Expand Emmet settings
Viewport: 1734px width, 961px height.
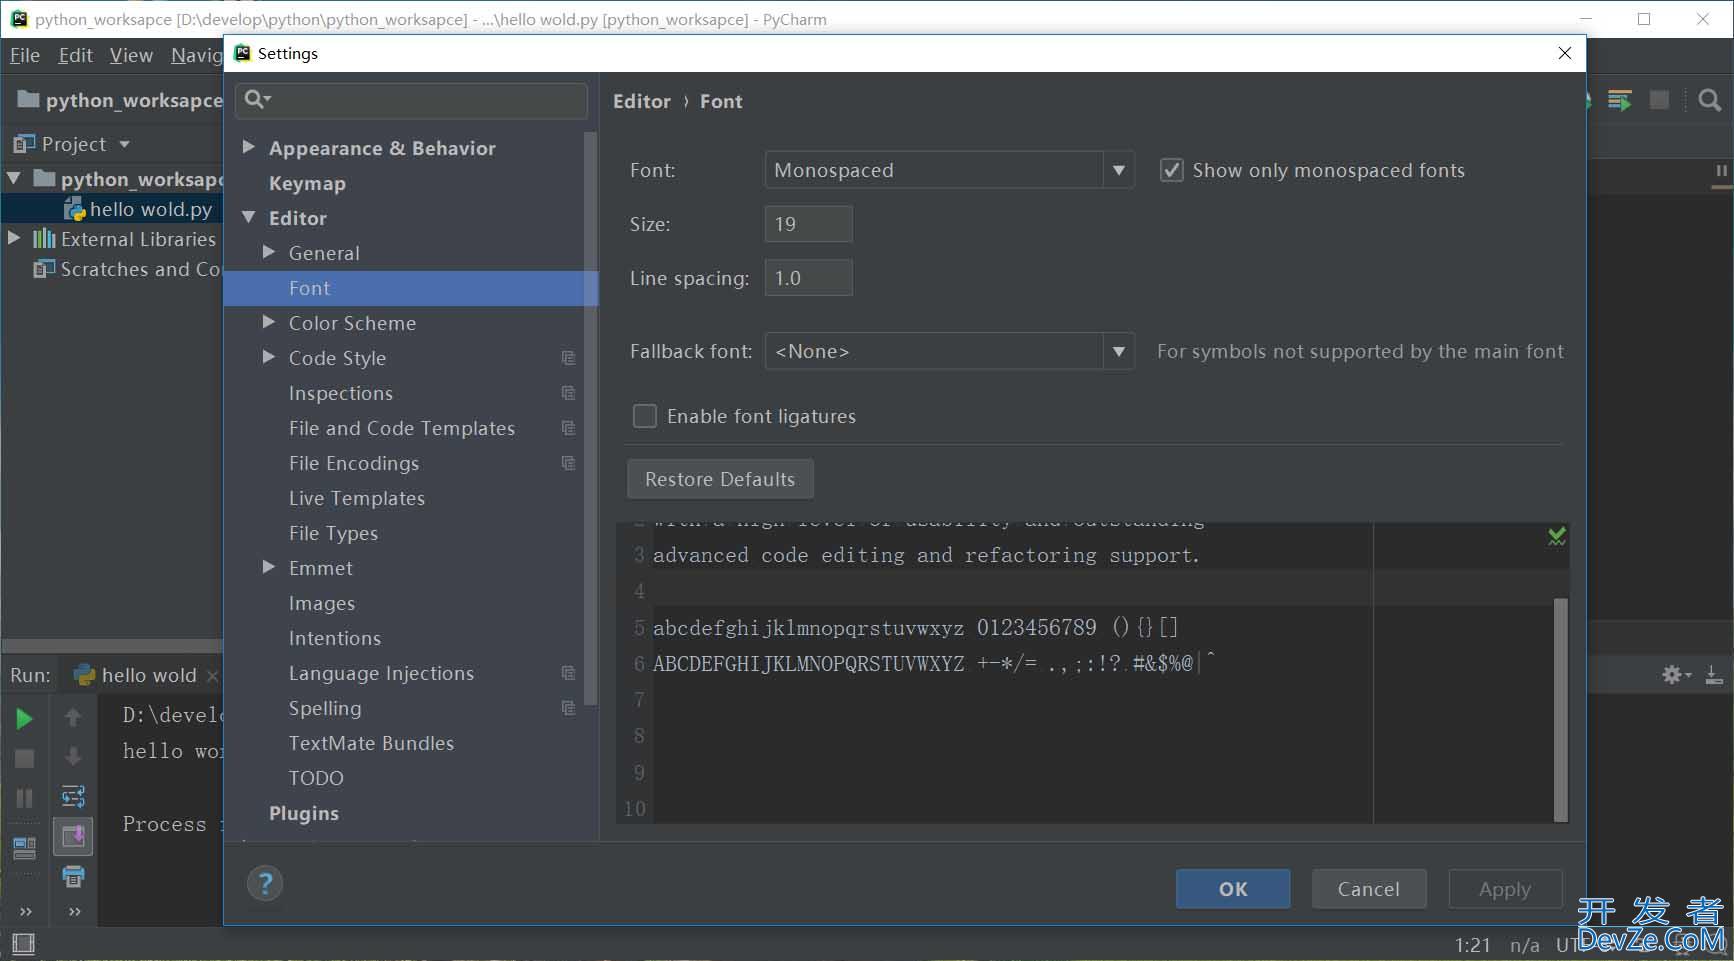[269, 567]
